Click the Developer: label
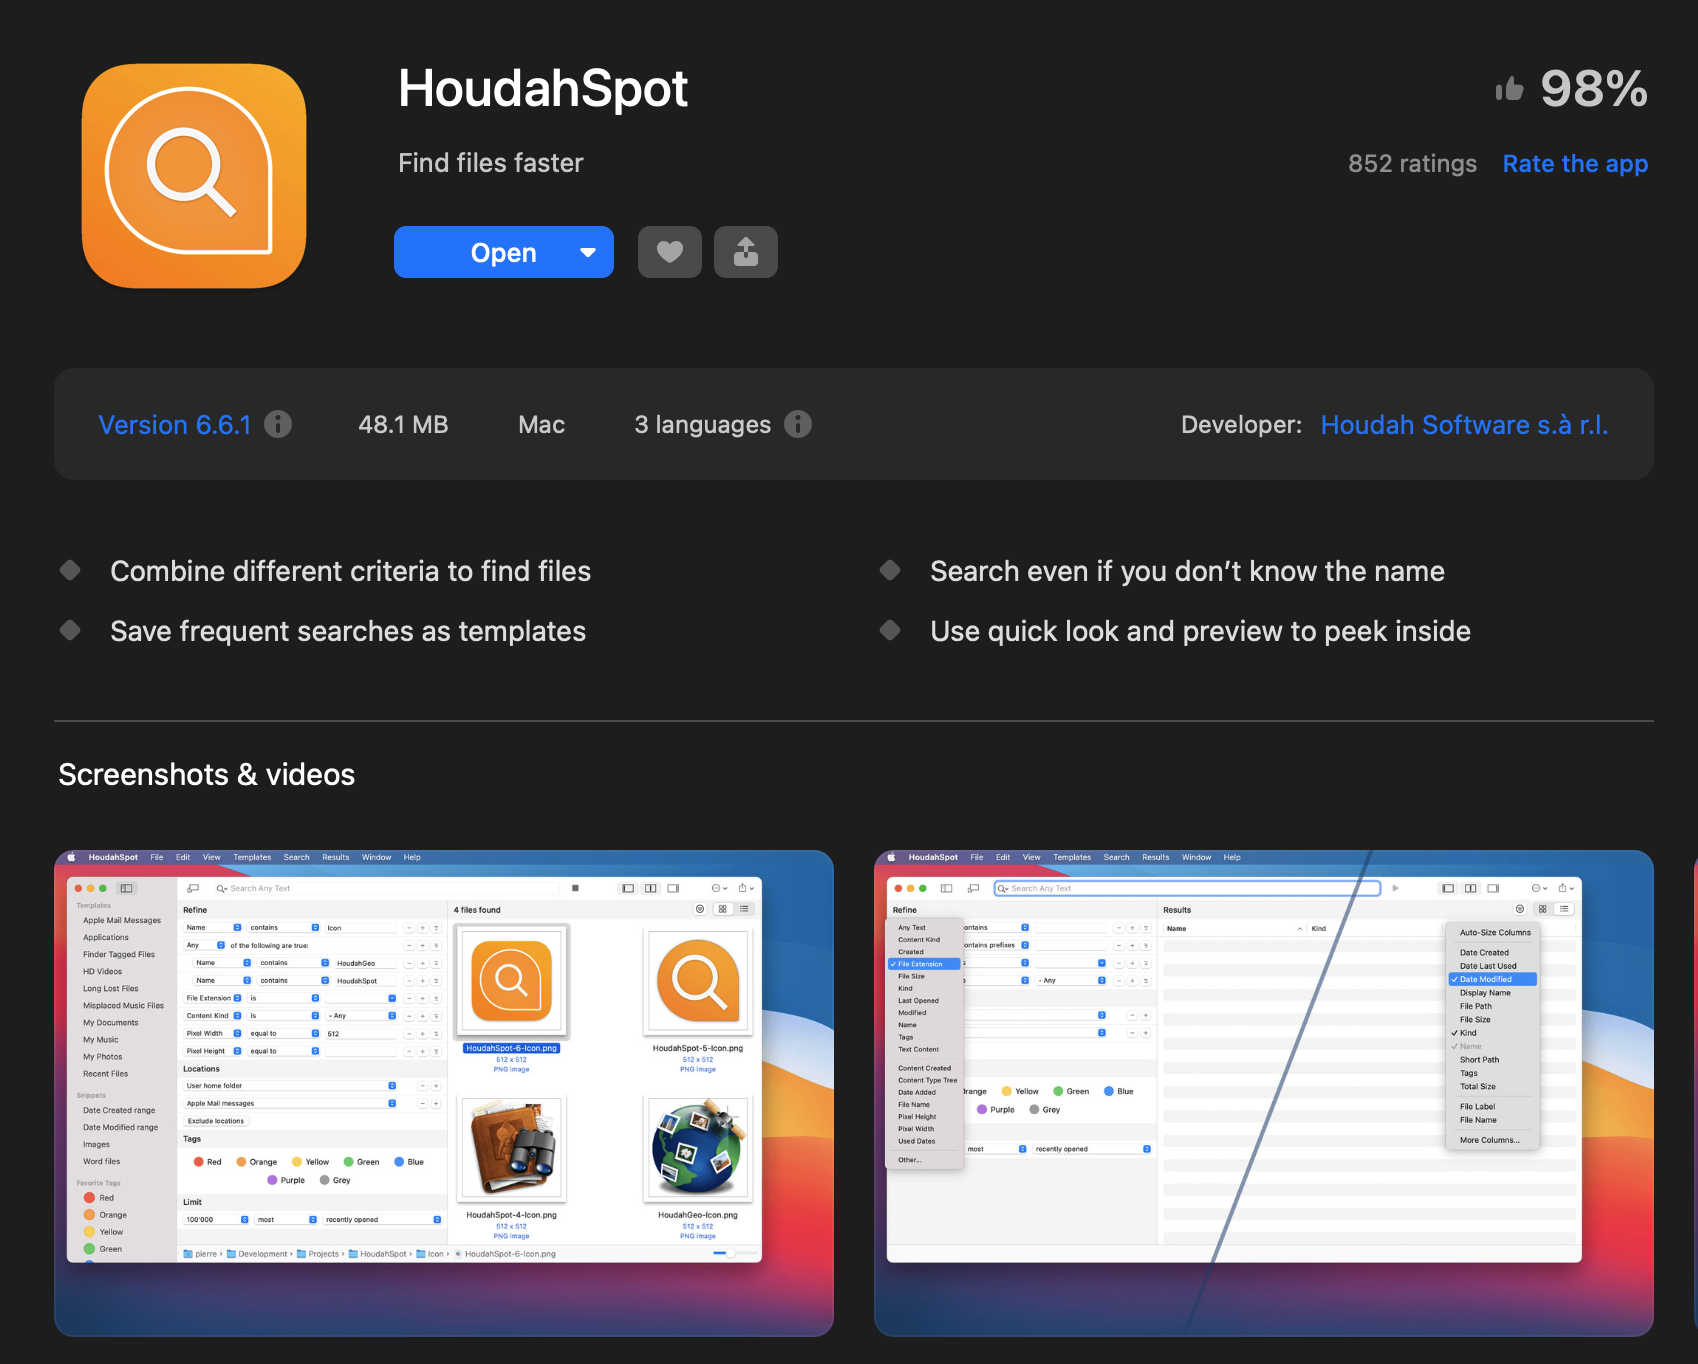 pos(1241,425)
